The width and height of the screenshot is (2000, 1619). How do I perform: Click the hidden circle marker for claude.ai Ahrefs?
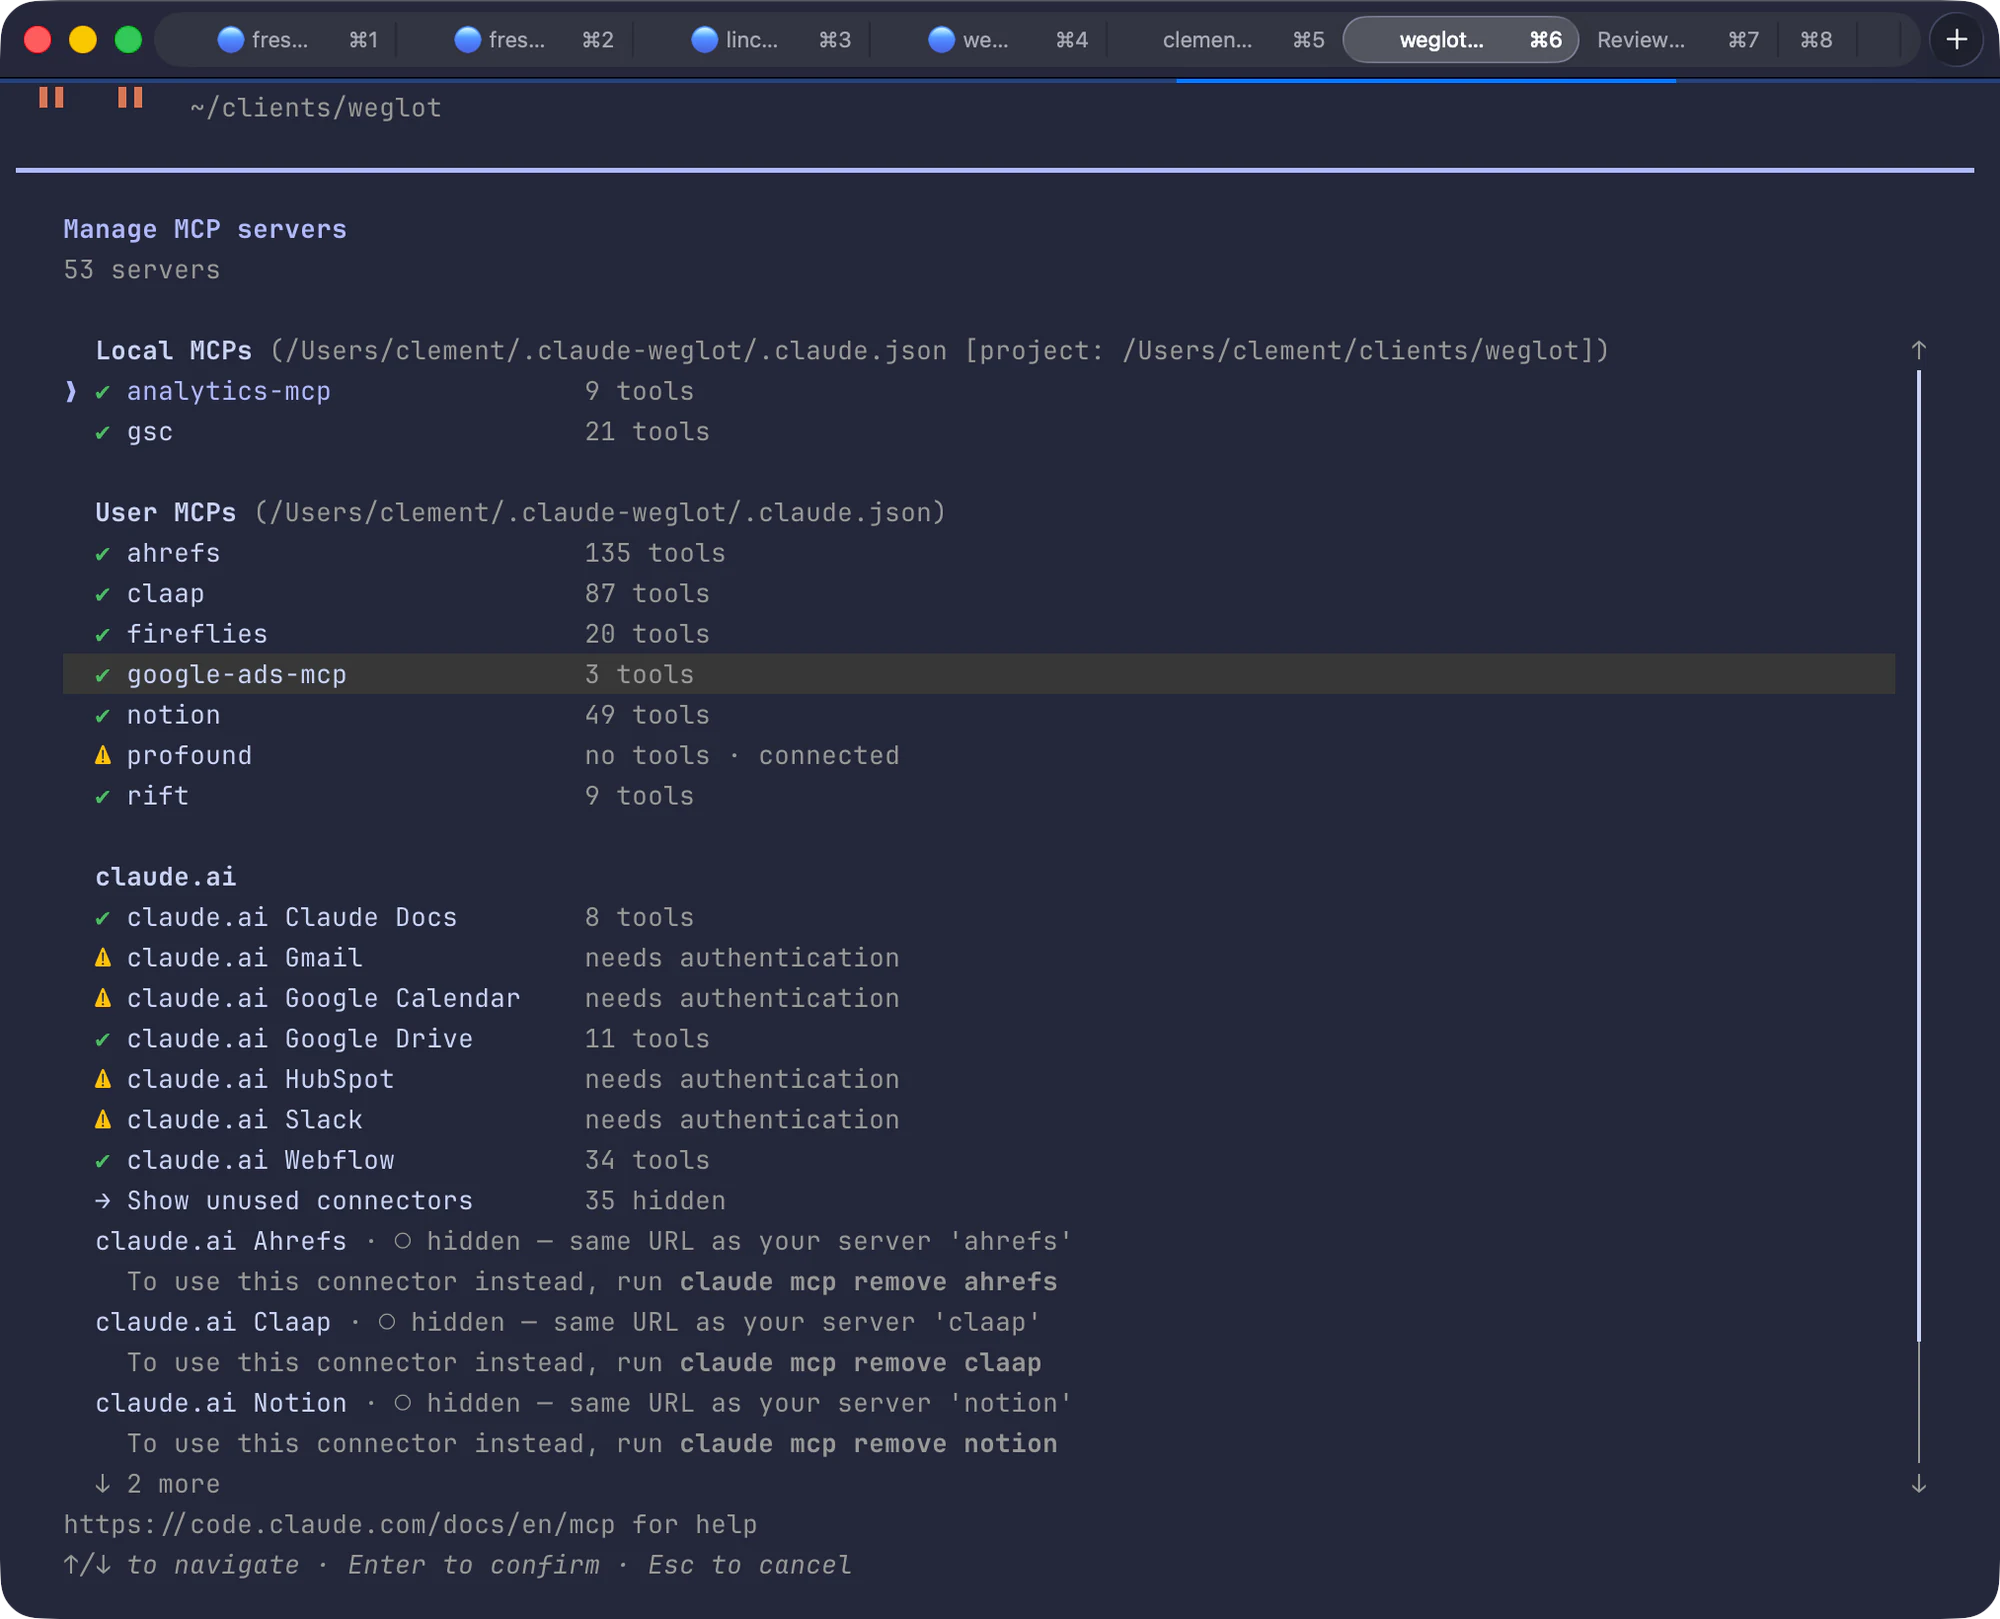[x=403, y=1241]
